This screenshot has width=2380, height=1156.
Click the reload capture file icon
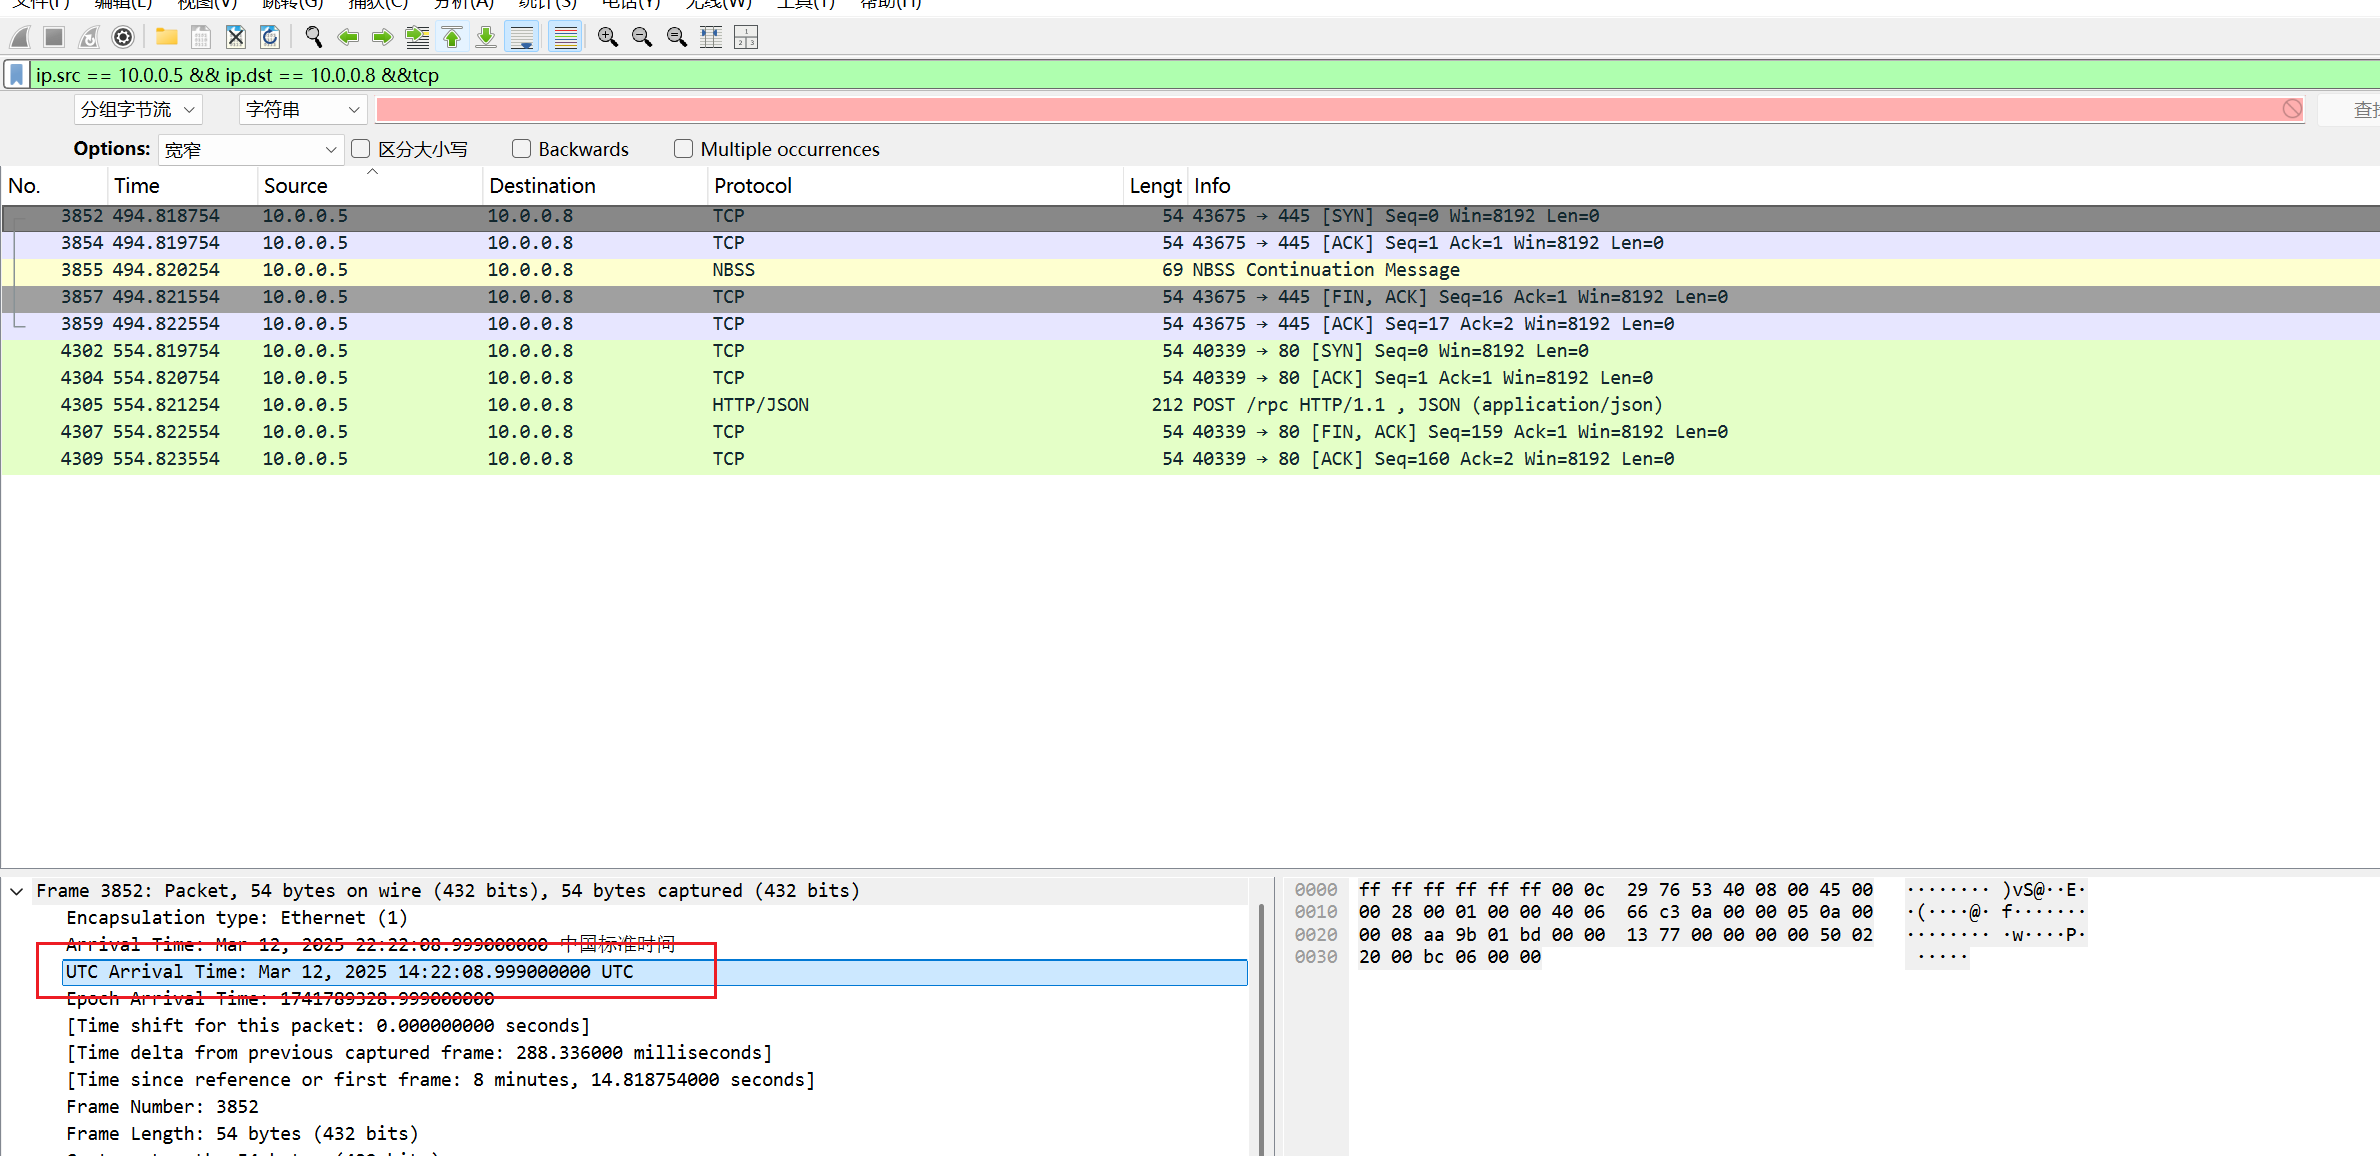point(270,37)
